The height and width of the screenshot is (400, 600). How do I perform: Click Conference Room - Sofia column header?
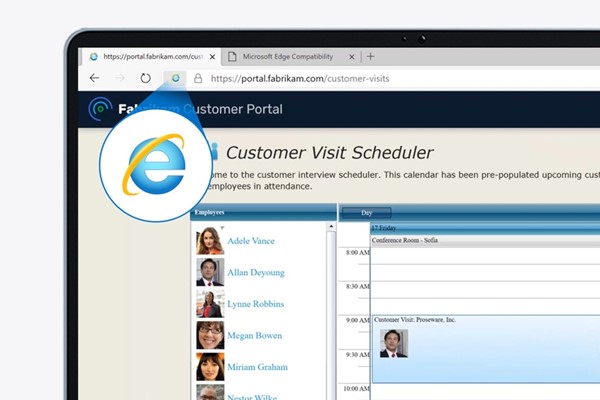pos(485,240)
